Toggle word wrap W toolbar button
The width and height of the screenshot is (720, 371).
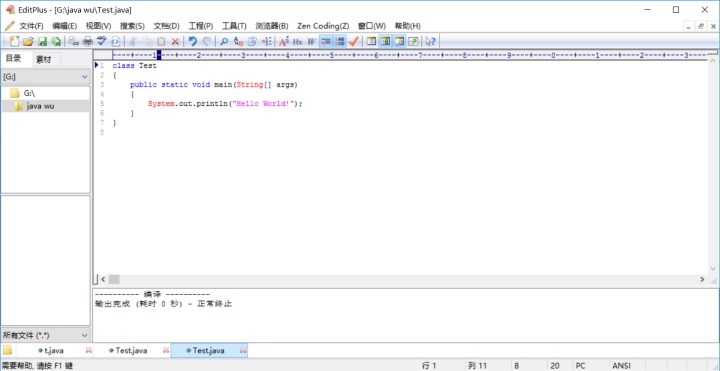(x=312, y=41)
